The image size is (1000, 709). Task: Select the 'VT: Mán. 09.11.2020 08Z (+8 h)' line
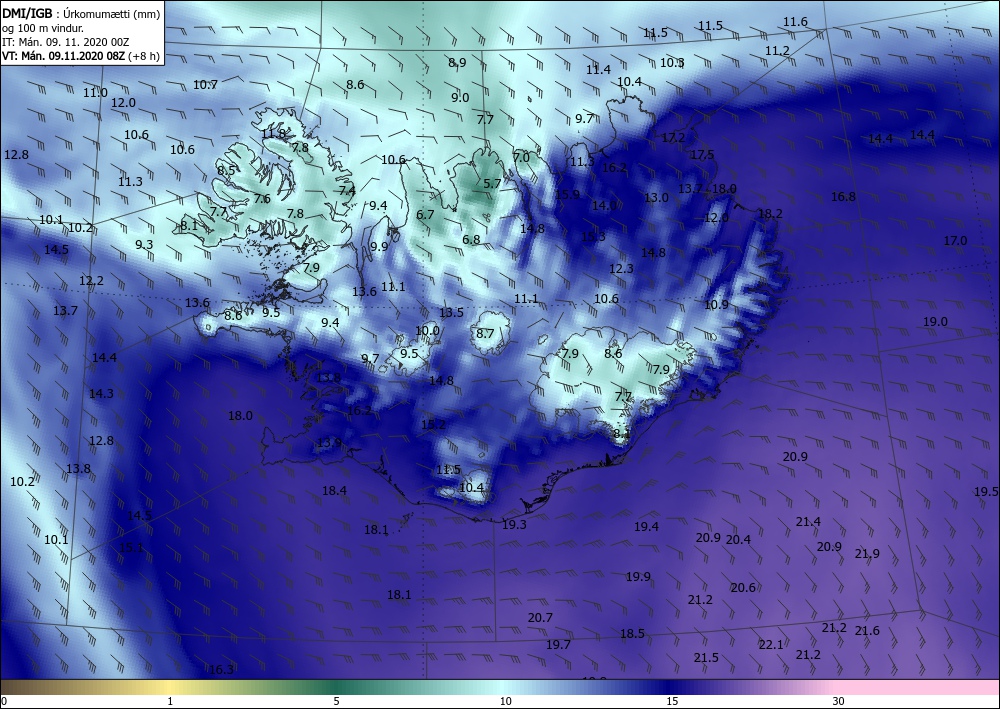(x=81, y=55)
